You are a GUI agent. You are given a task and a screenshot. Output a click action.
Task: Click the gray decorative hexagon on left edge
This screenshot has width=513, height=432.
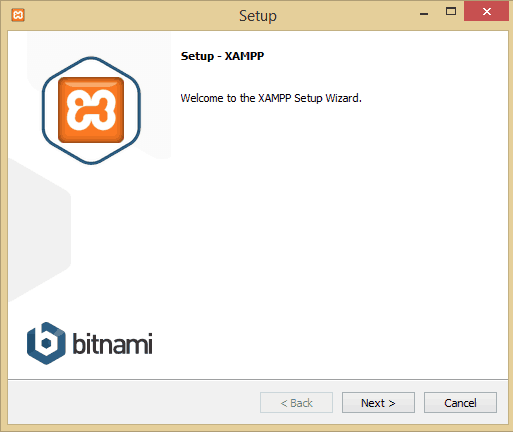click(39, 230)
